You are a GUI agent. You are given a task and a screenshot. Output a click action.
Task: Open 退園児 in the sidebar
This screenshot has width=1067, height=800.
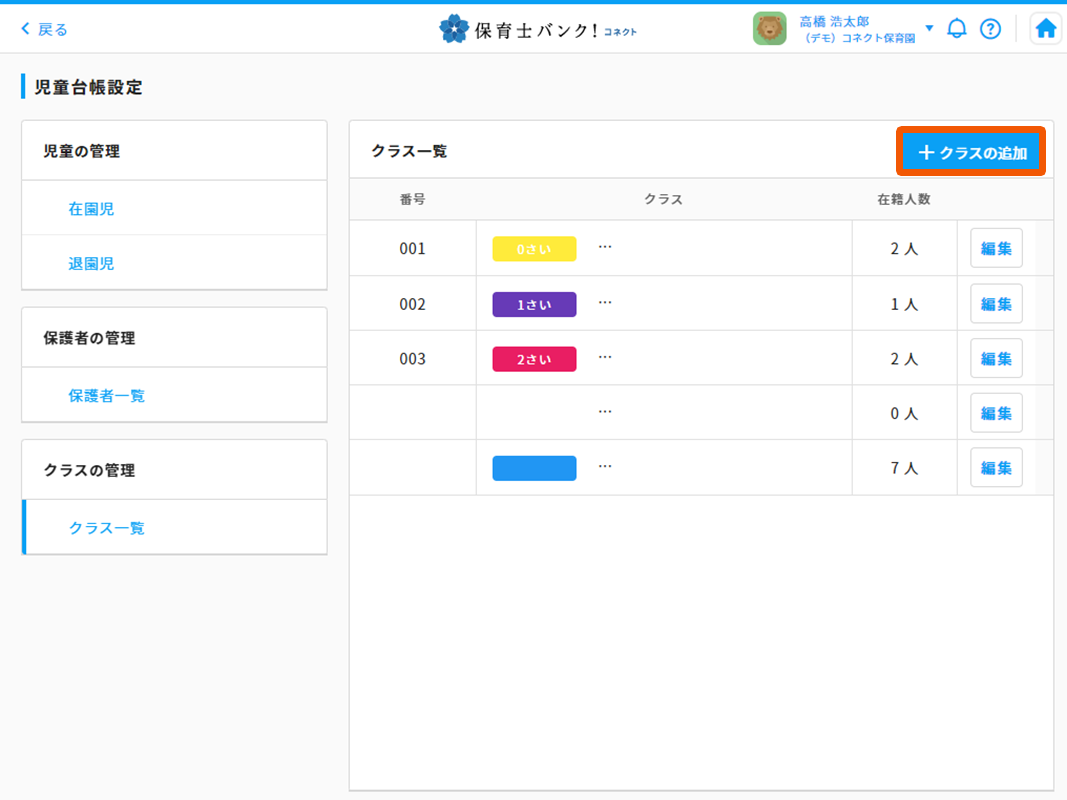click(x=91, y=263)
